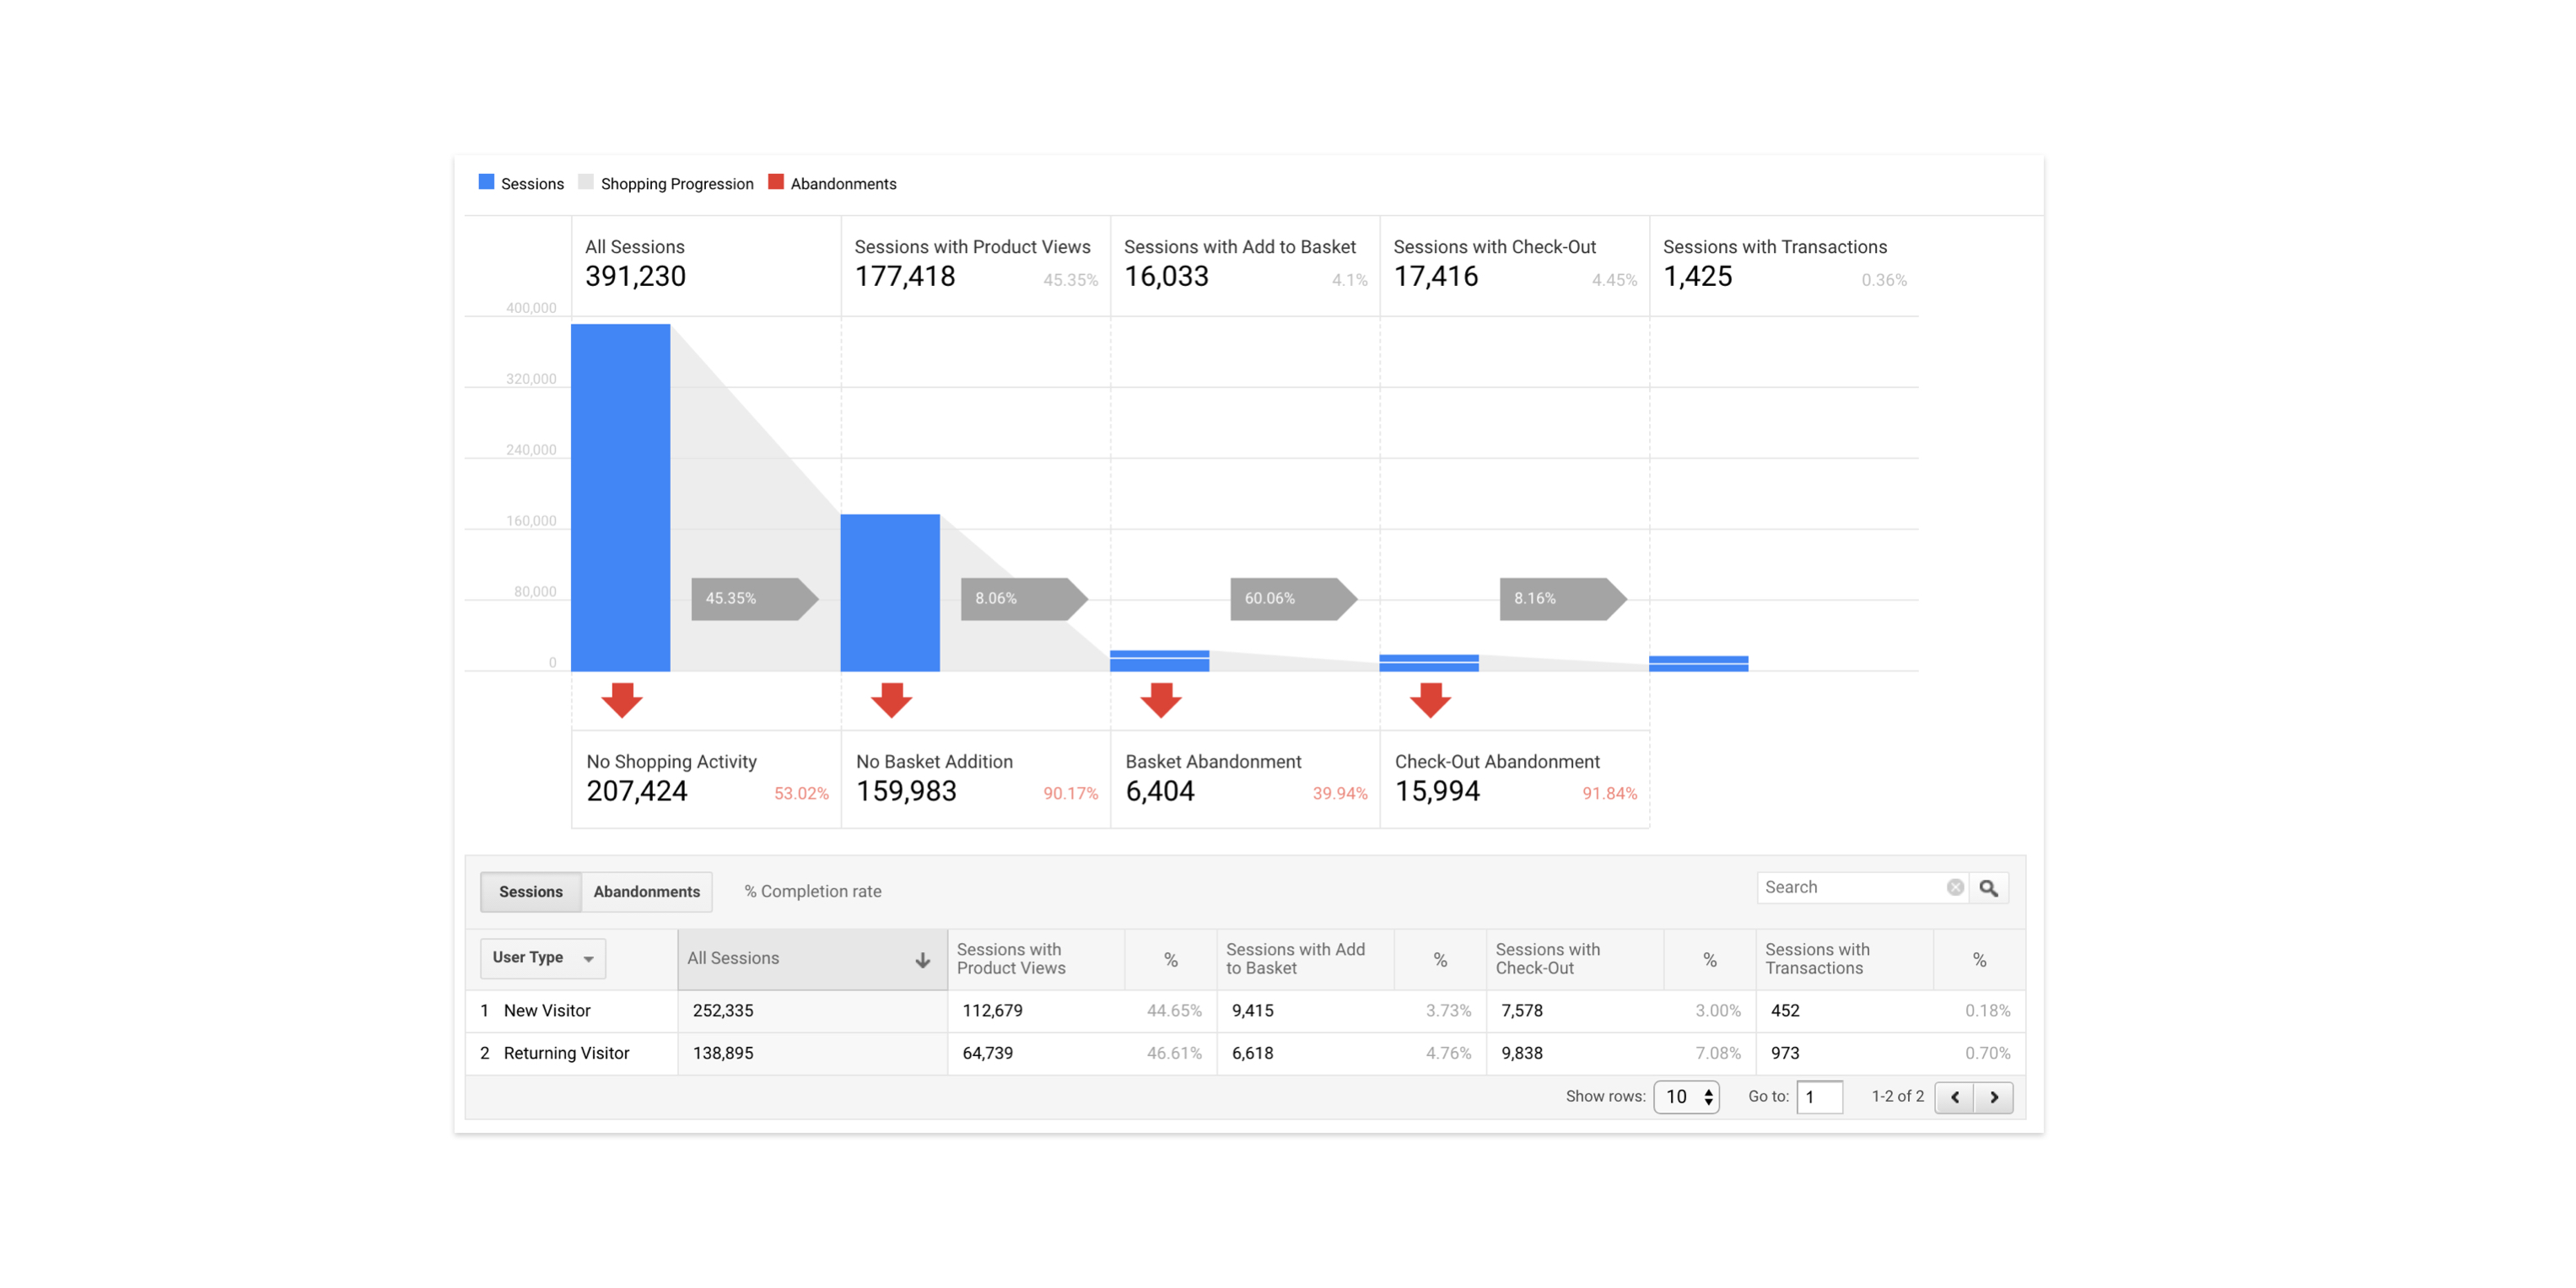Click the Basket Abandonment red arrow
This screenshot has height=1288, width=2576.
[x=1161, y=700]
